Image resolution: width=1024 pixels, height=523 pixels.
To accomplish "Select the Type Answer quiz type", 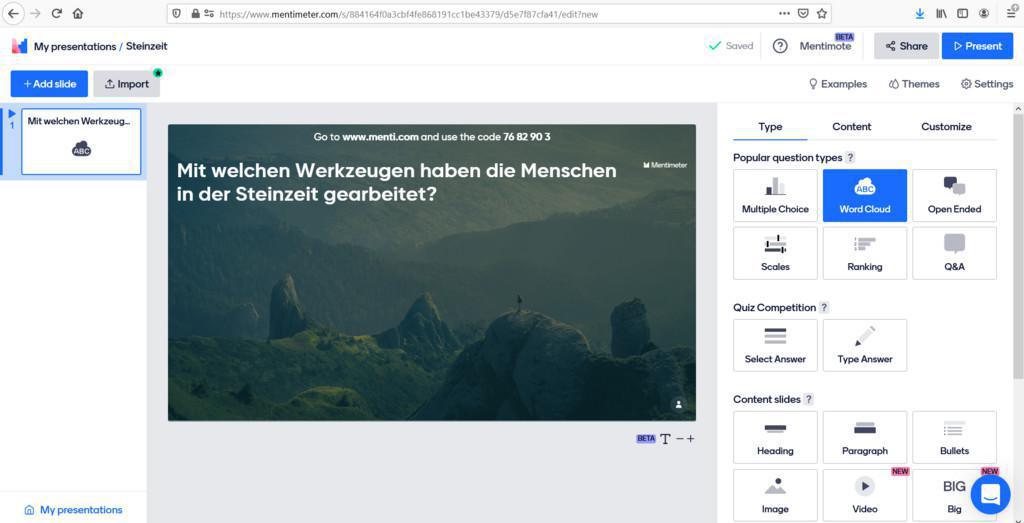I will pos(865,345).
